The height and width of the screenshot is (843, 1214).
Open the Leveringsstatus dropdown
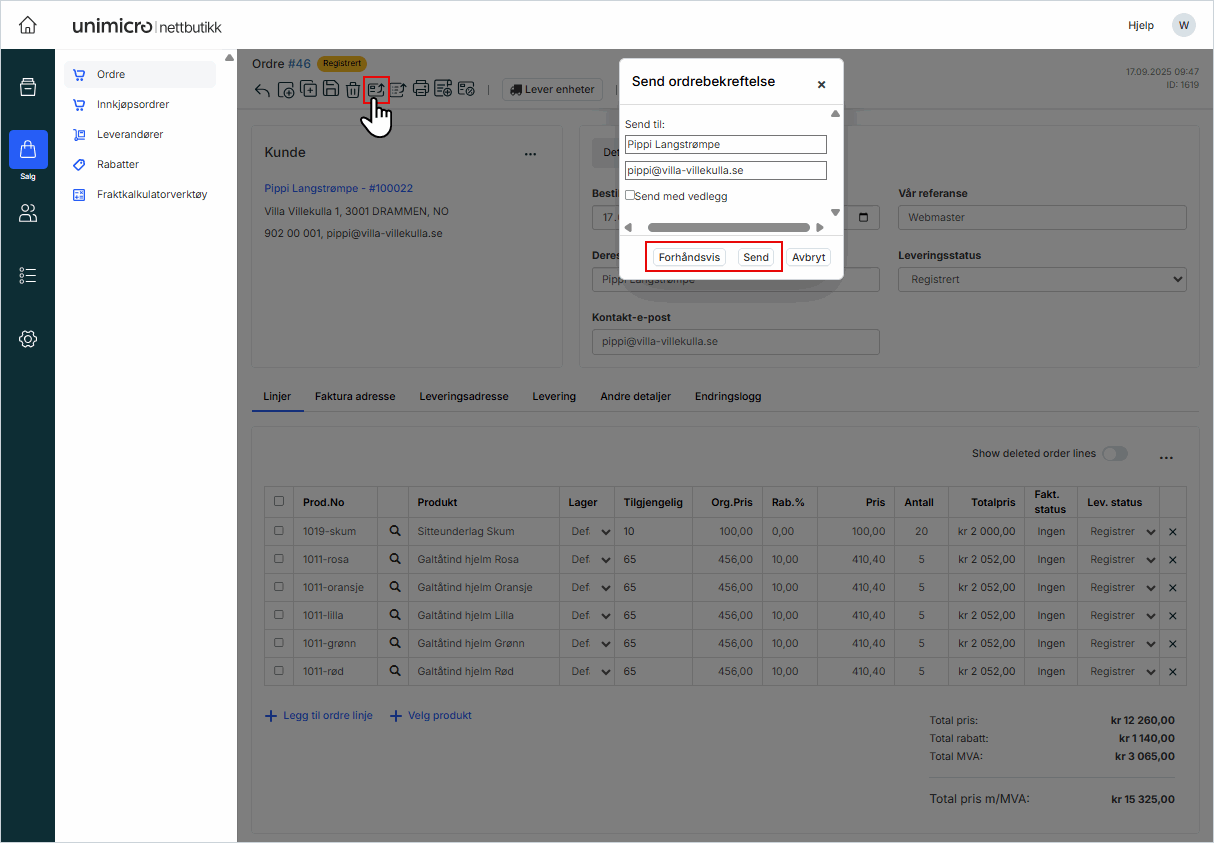point(1041,280)
